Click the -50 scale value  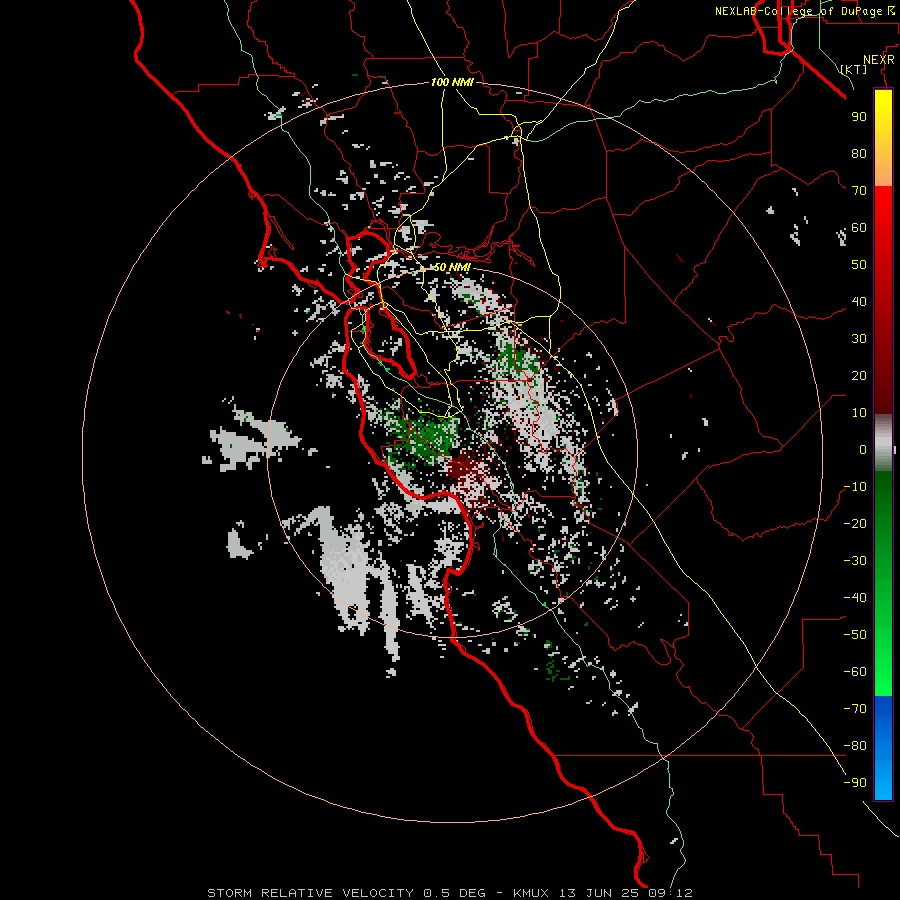click(x=855, y=634)
